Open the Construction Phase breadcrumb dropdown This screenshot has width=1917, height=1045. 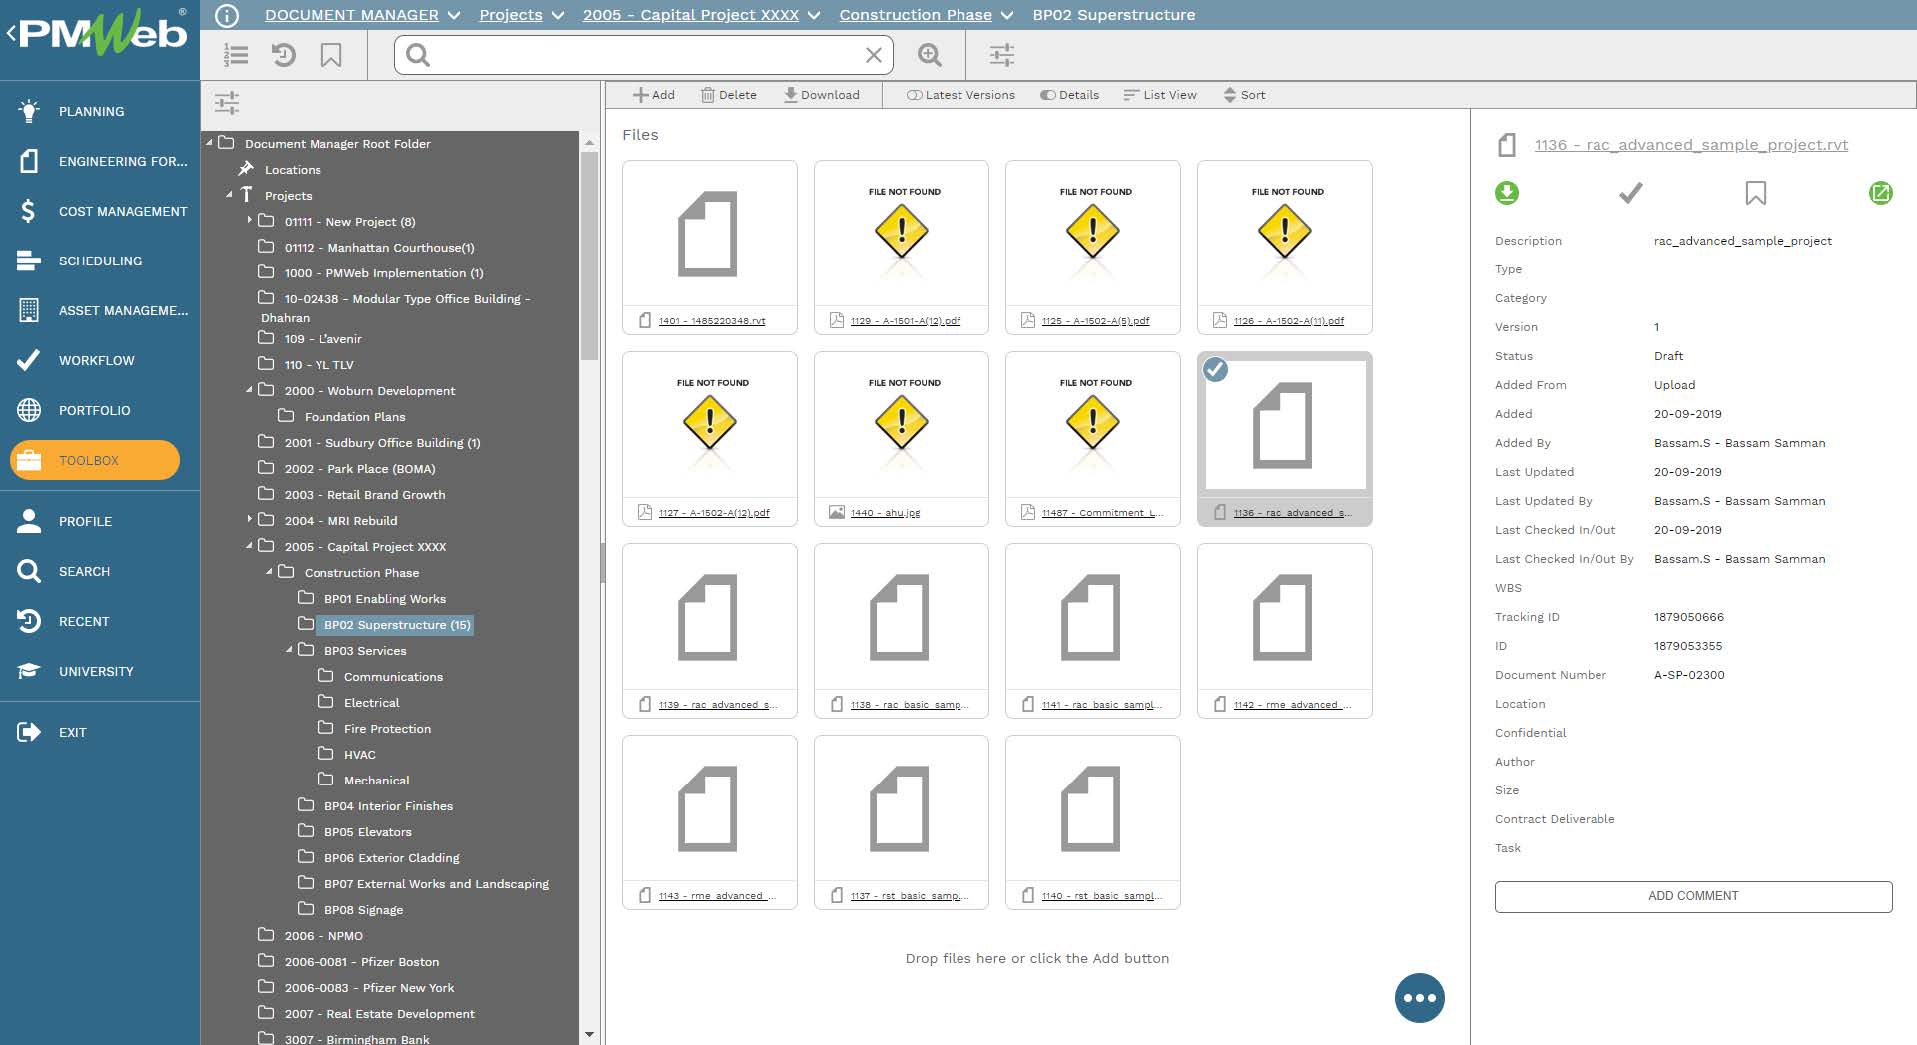click(x=1007, y=15)
